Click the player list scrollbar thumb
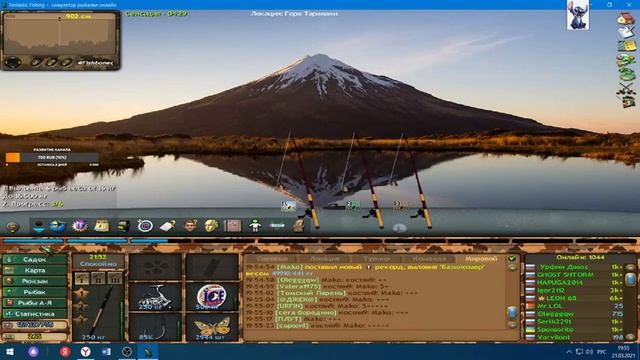Viewport: 640px width, 360px height. (630, 279)
